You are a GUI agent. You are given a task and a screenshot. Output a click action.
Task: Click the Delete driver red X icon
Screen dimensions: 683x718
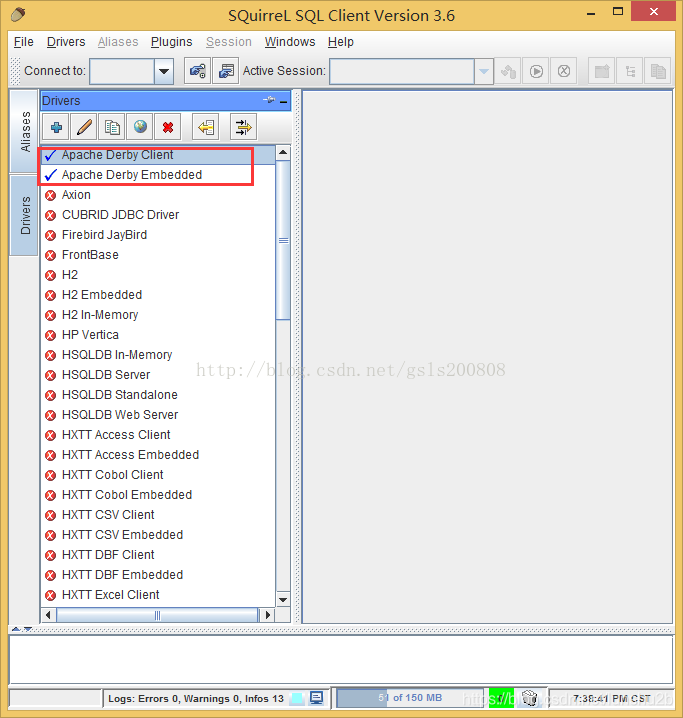(168, 127)
